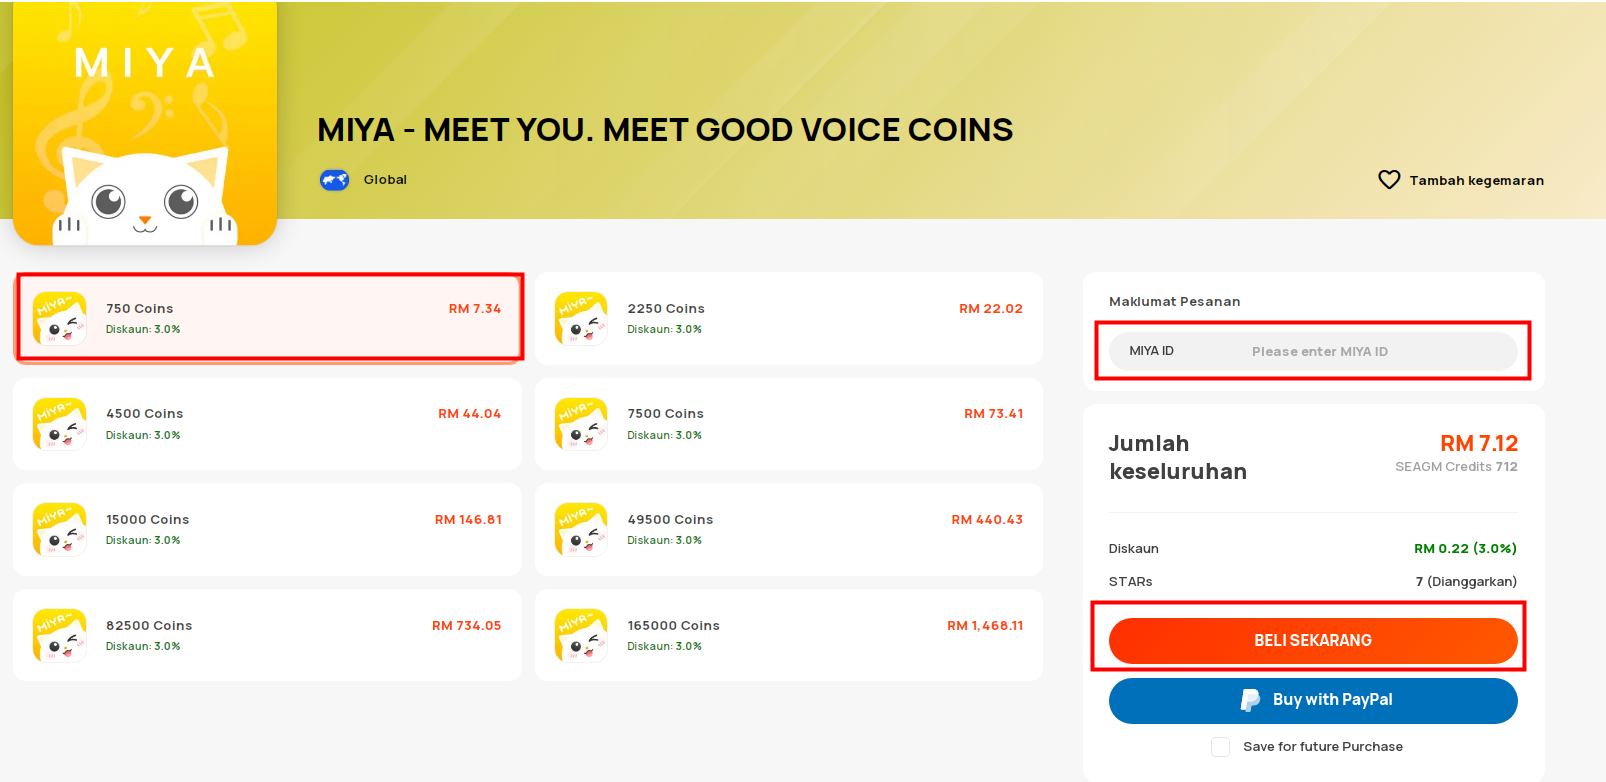
Task: Select the 7500 Coins package
Action: click(789, 424)
